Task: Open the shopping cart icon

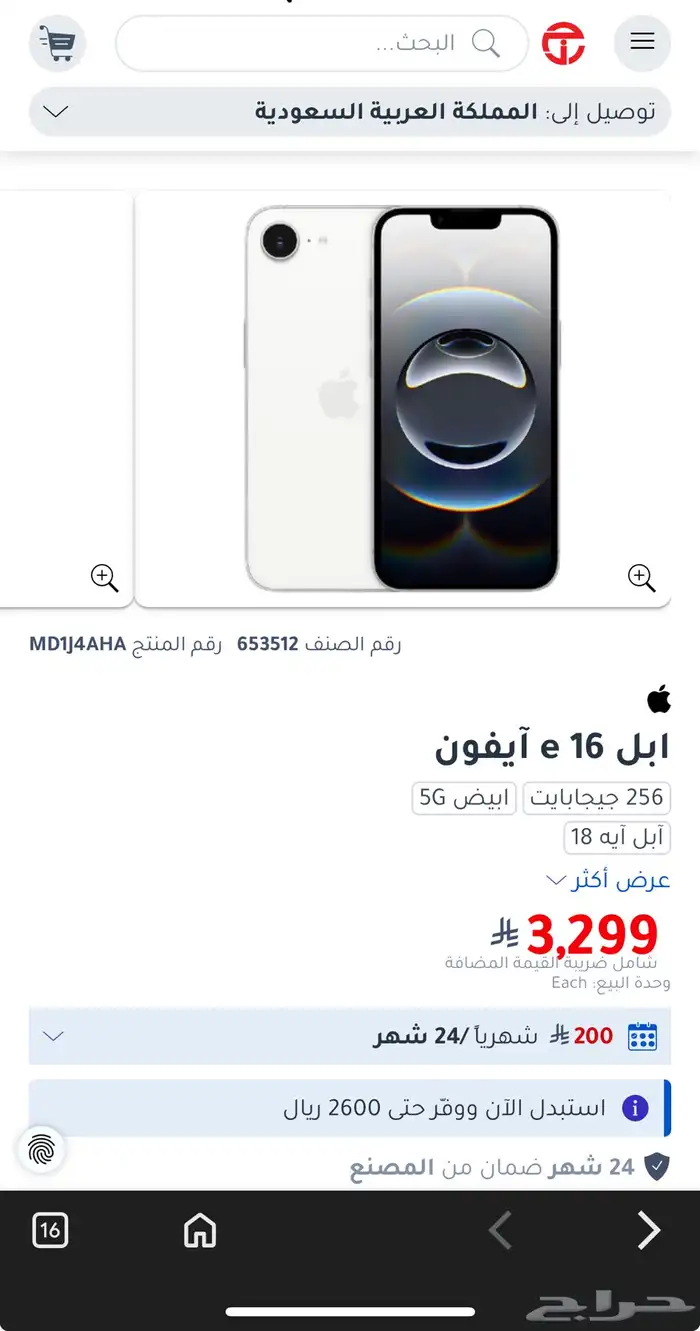Action: 58,43
